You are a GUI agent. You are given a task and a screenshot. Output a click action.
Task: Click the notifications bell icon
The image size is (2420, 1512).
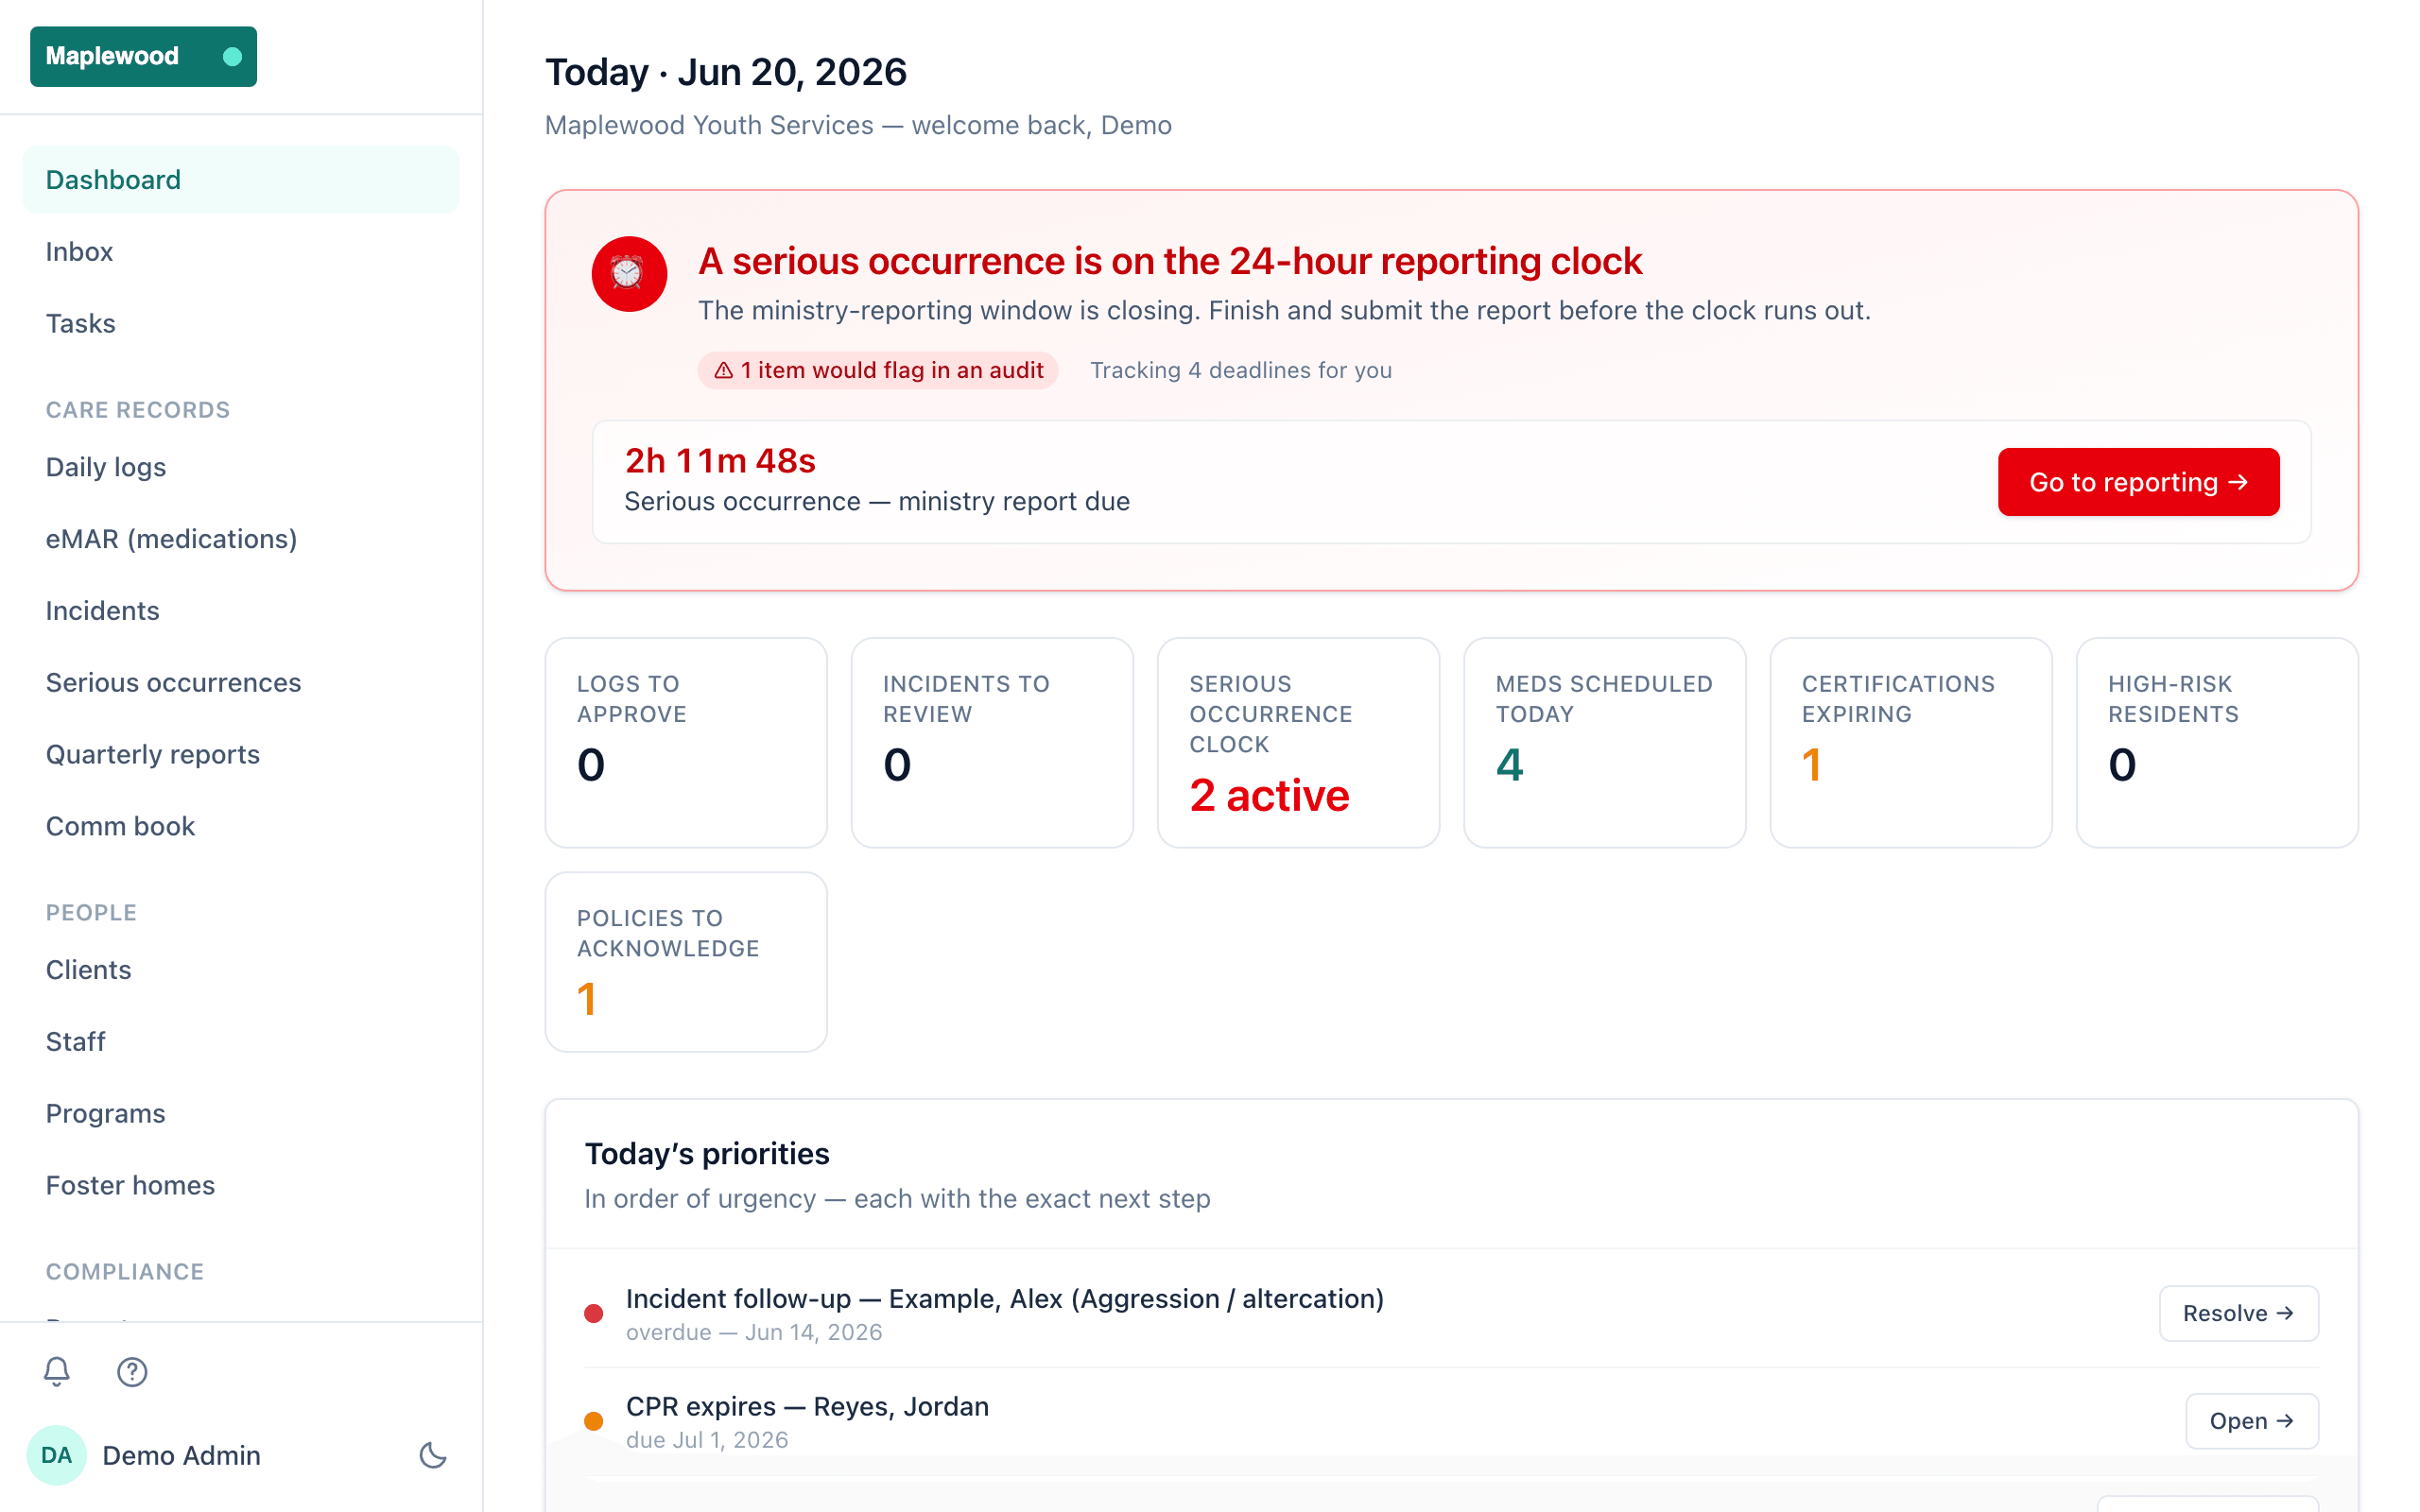(x=57, y=1371)
